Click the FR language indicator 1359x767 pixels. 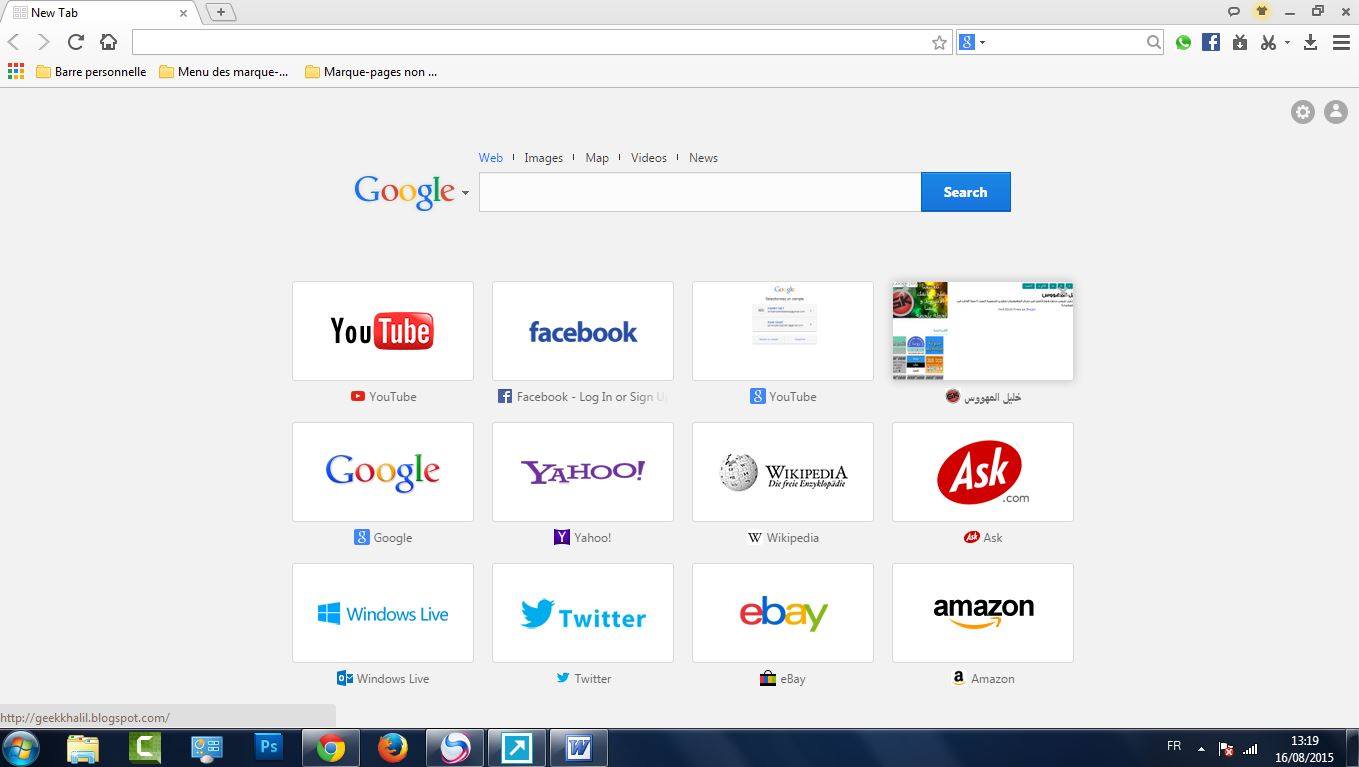(x=1174, y=746)
